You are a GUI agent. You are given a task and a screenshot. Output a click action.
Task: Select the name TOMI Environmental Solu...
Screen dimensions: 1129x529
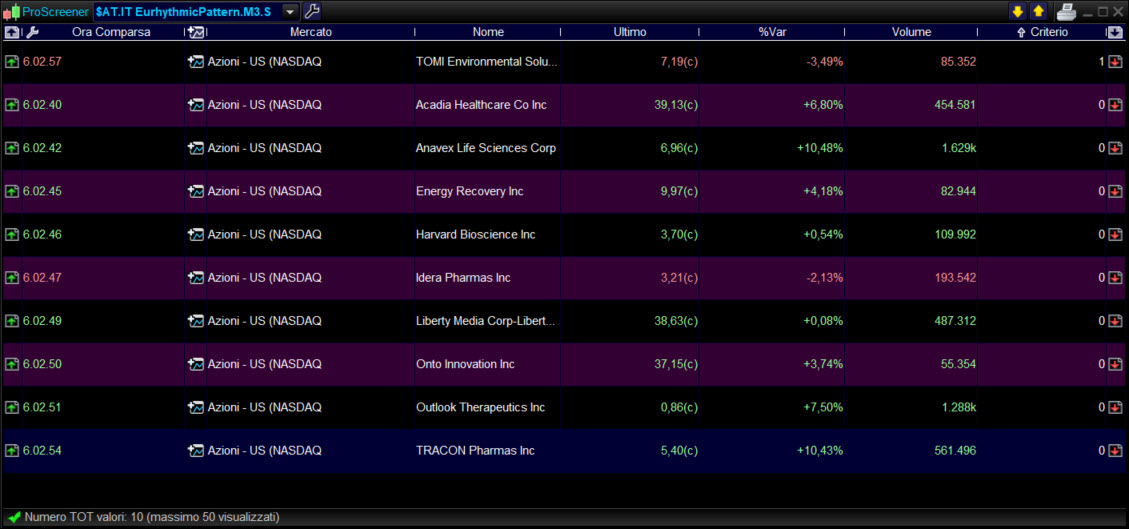coord(487,62)
